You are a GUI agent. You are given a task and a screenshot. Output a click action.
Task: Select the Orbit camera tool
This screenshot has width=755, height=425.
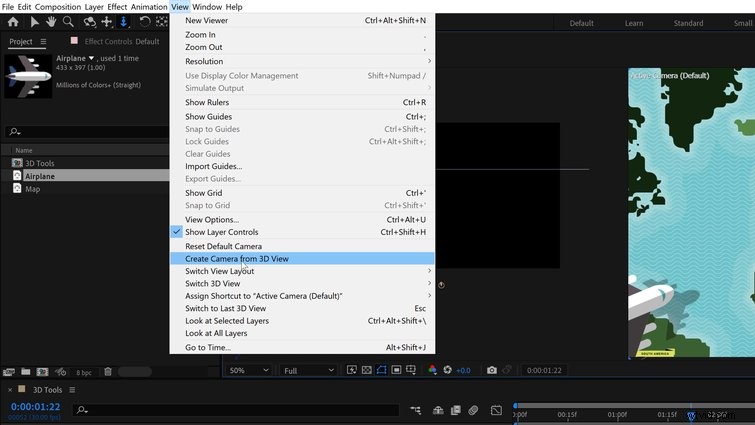pos(89,22)
